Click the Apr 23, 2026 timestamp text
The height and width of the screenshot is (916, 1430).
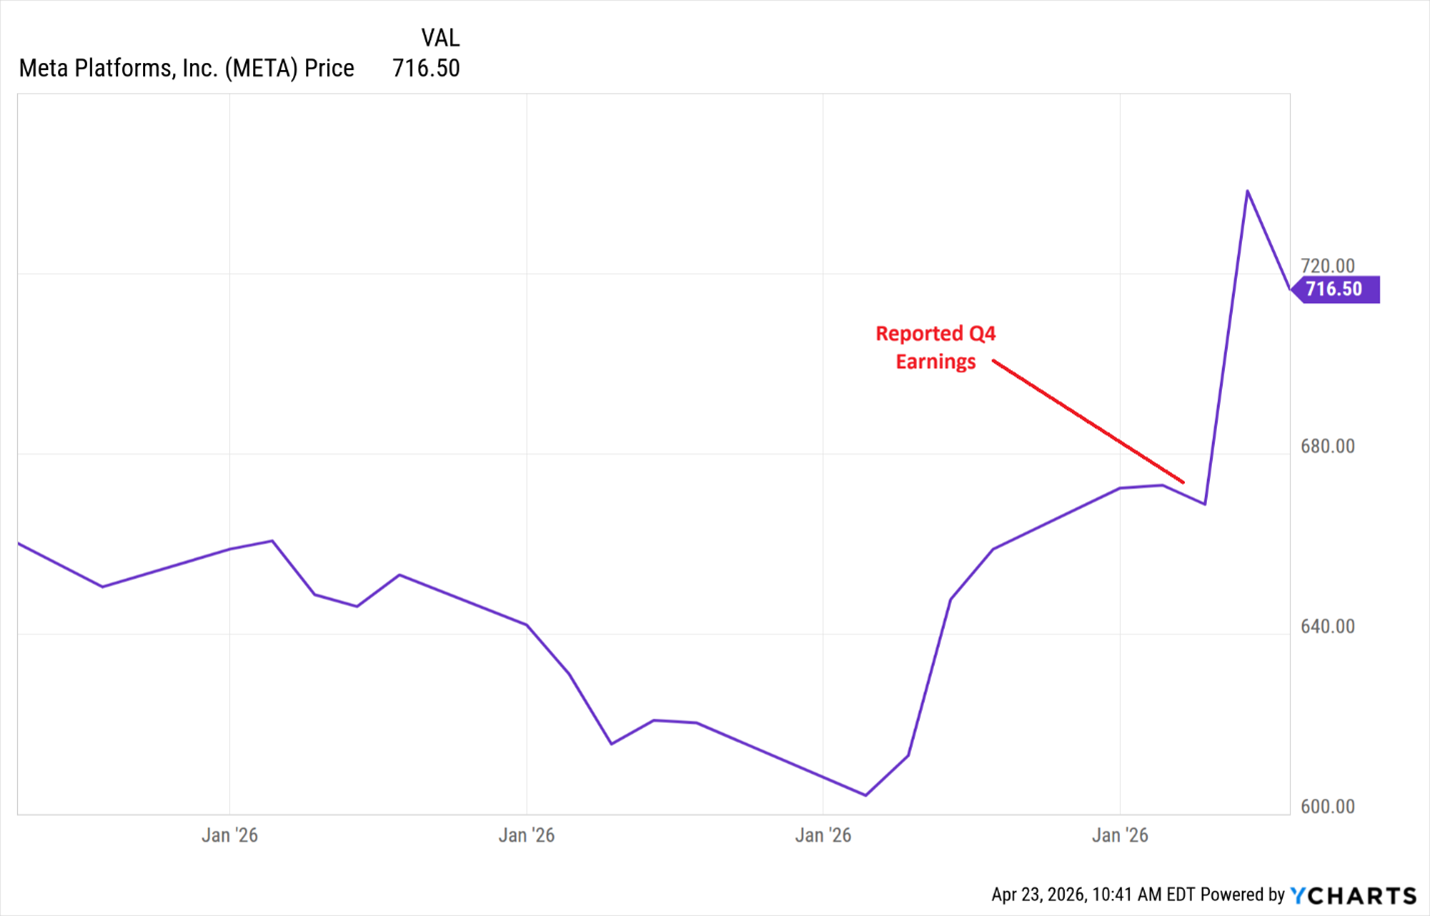[x=1093, y=894]
